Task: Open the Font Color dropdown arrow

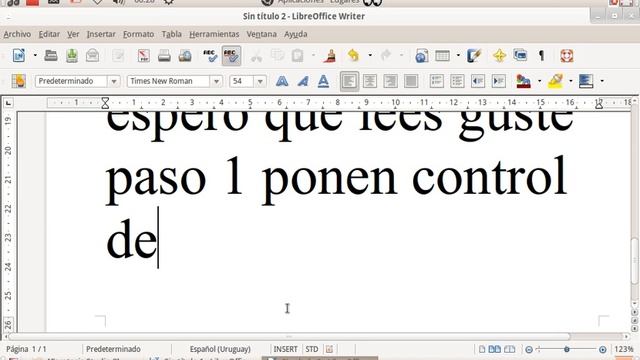Action: (540, 81)
